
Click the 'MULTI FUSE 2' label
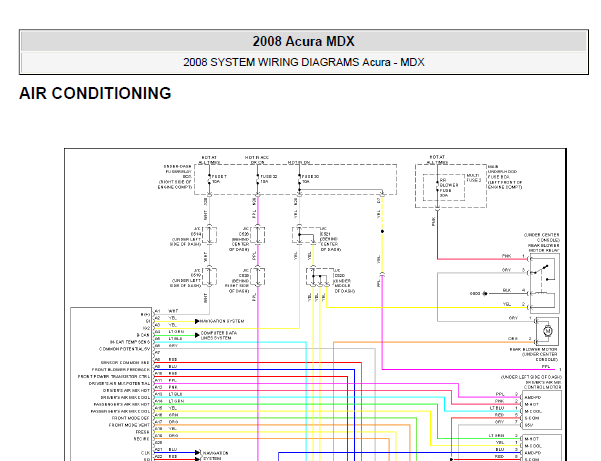474,178
